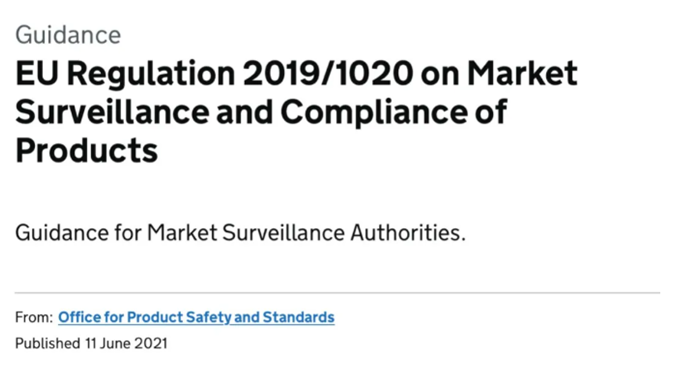Click the bold word "Surveillance" in the heading
Viewport: 675px width, 366px height.
(112, 112)
